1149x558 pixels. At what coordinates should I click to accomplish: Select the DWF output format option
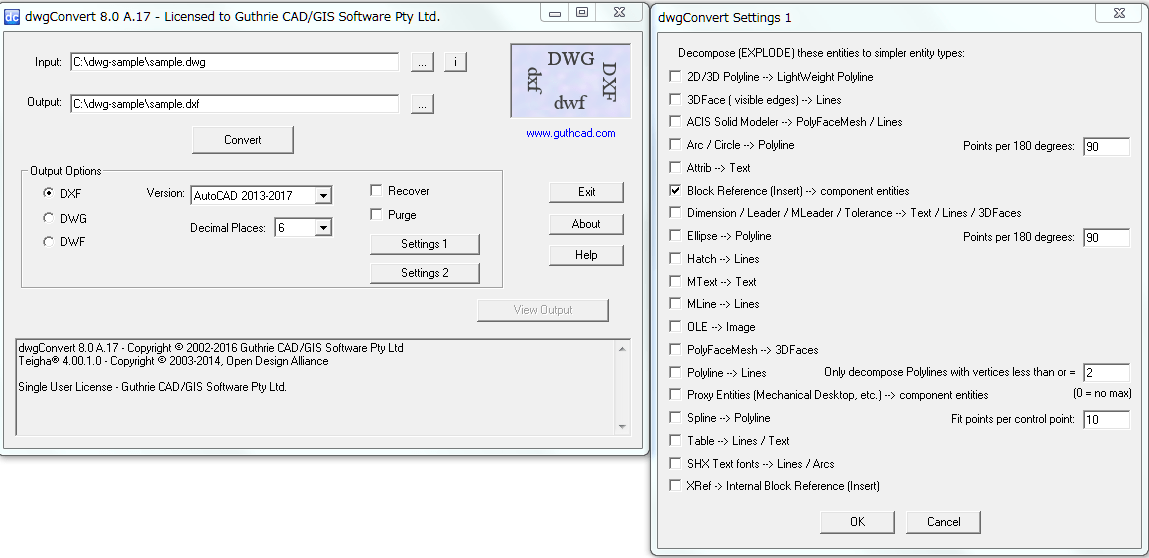[48, 241]
